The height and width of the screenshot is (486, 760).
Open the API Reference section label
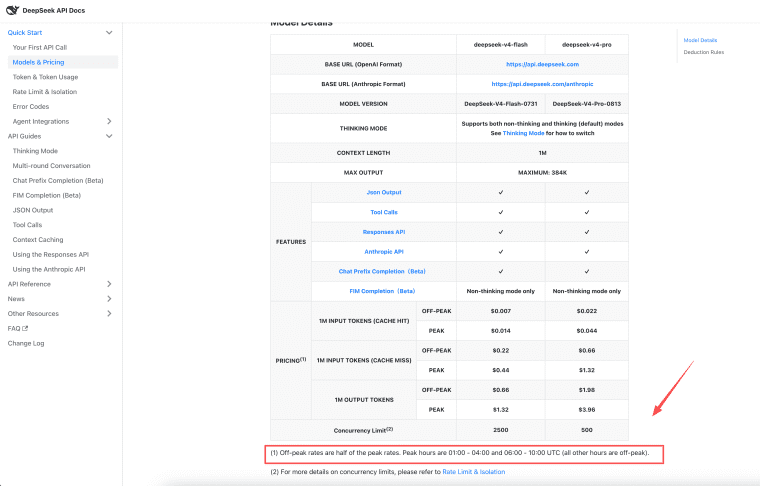coord(29,284)
